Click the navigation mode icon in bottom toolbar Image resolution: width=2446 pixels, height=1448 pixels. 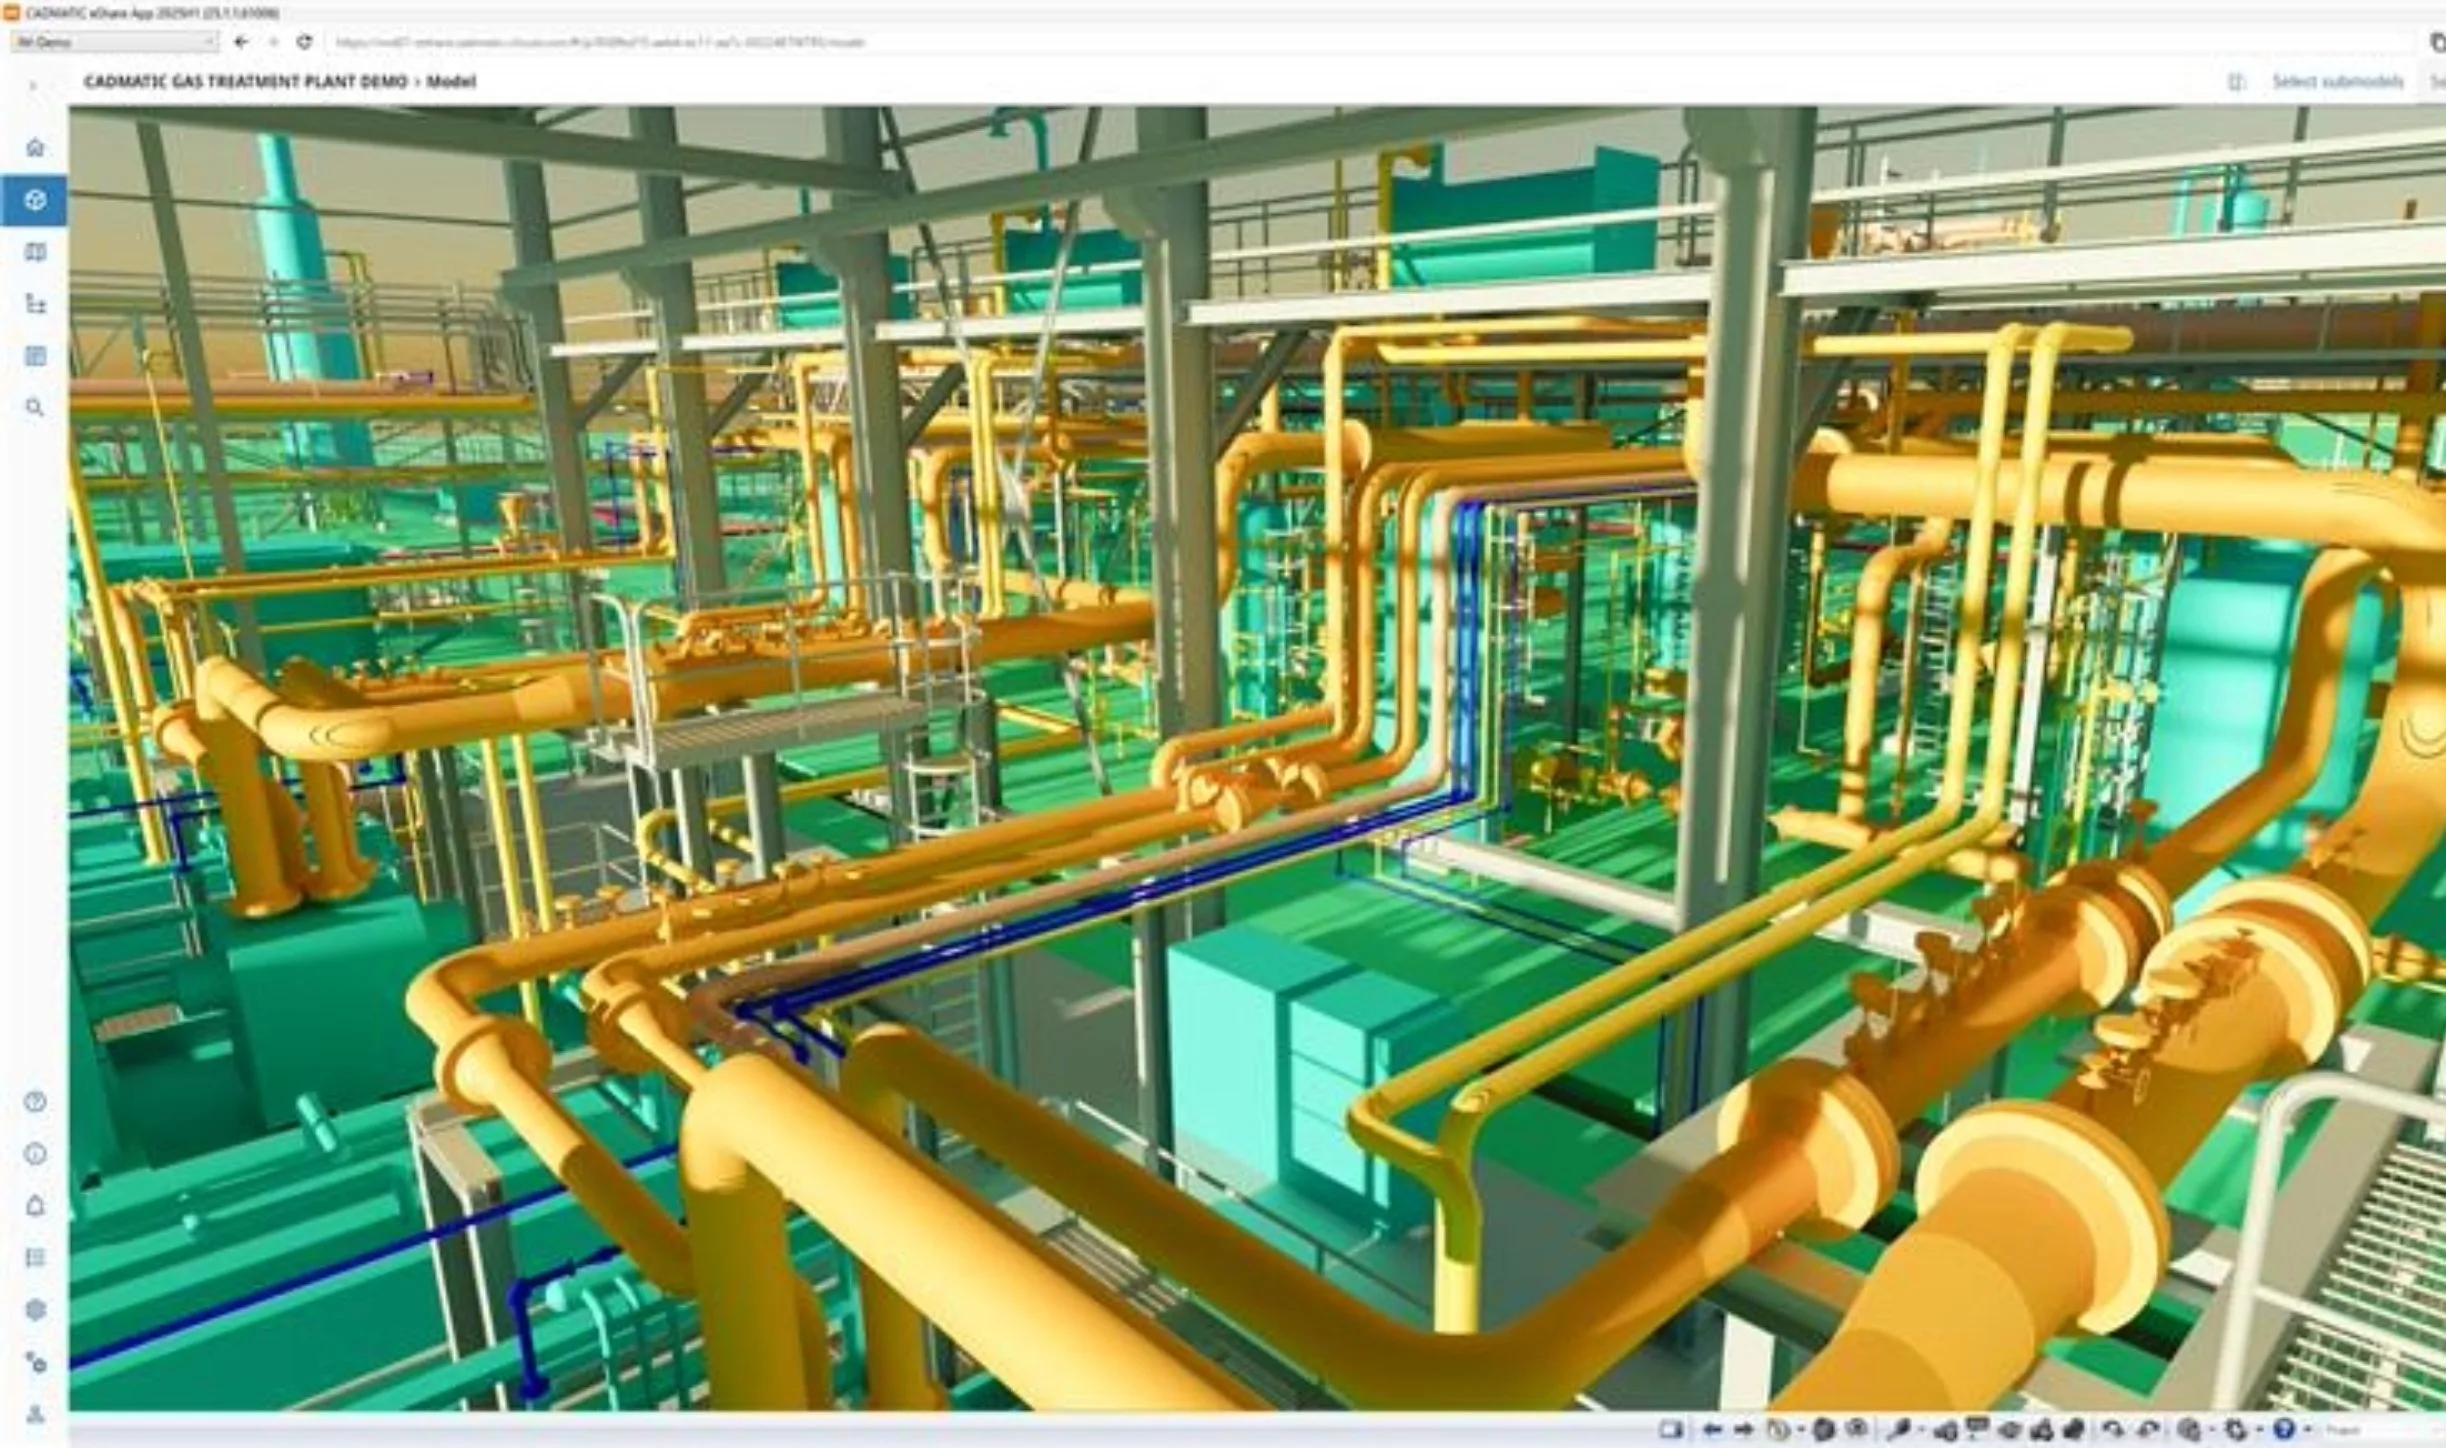point(1778,1430)
